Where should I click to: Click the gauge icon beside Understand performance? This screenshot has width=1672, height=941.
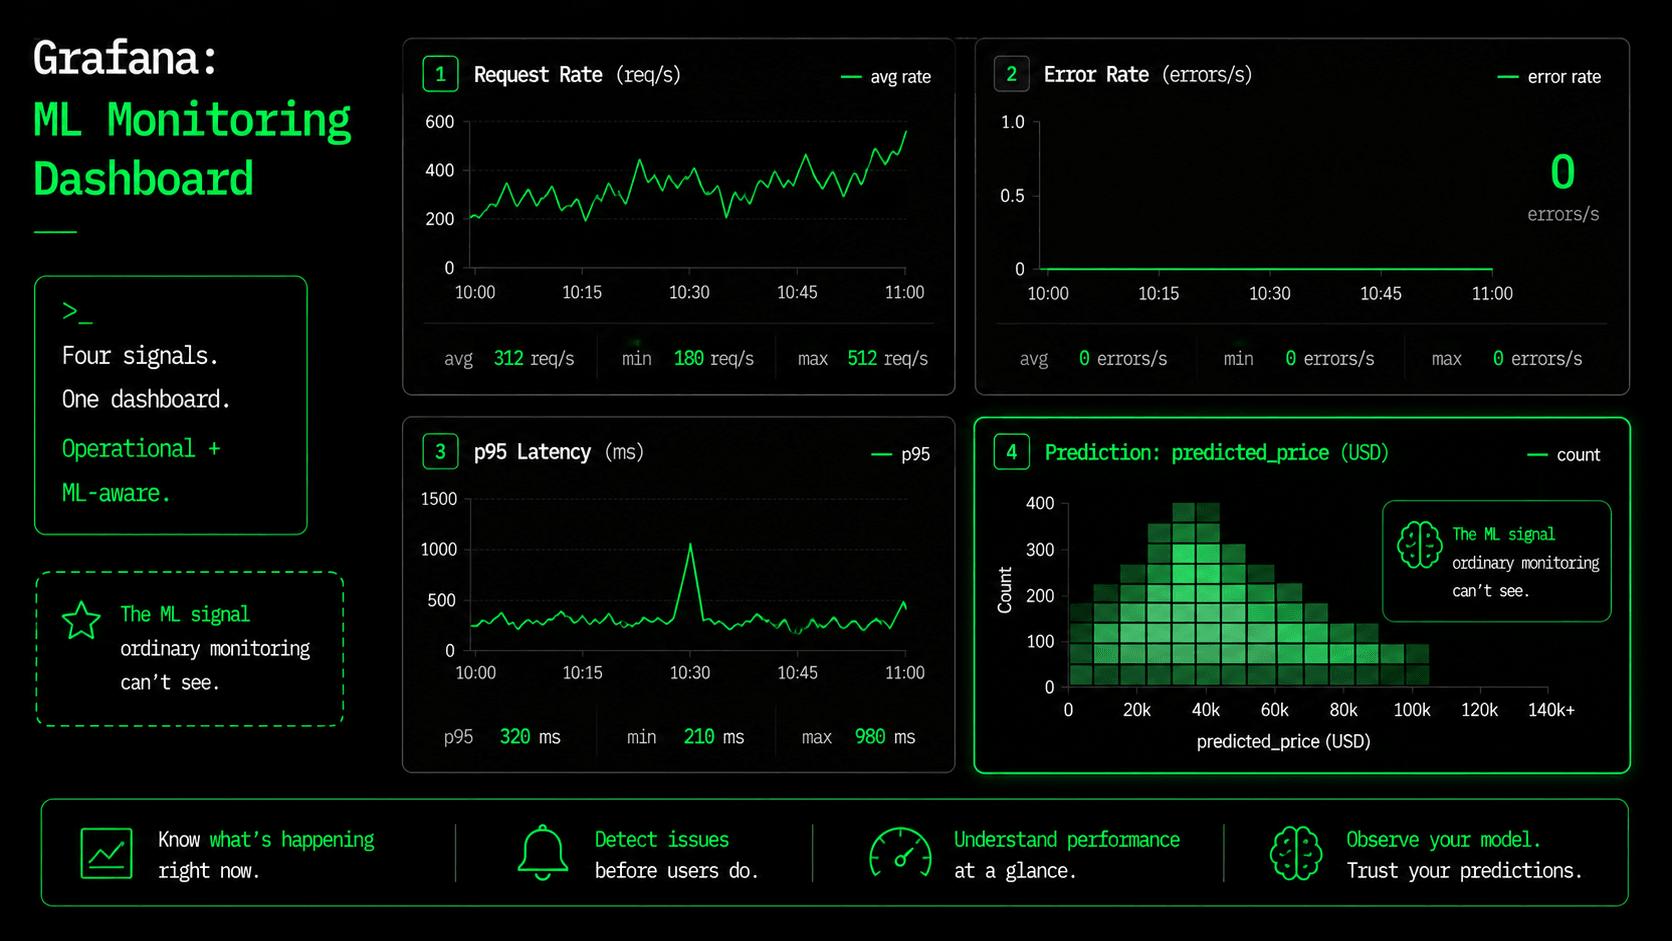[x=900, y=853]
